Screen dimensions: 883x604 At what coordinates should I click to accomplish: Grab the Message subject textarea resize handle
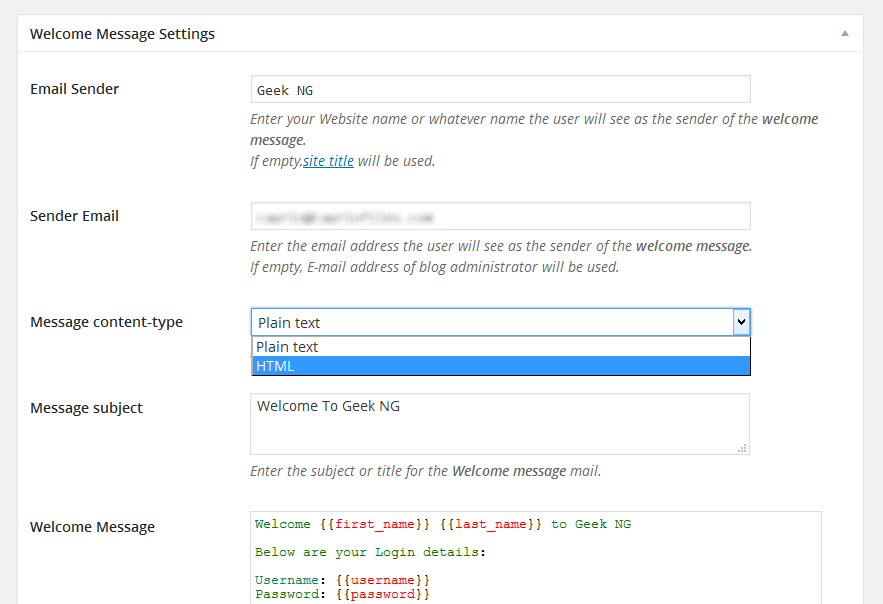743,448
